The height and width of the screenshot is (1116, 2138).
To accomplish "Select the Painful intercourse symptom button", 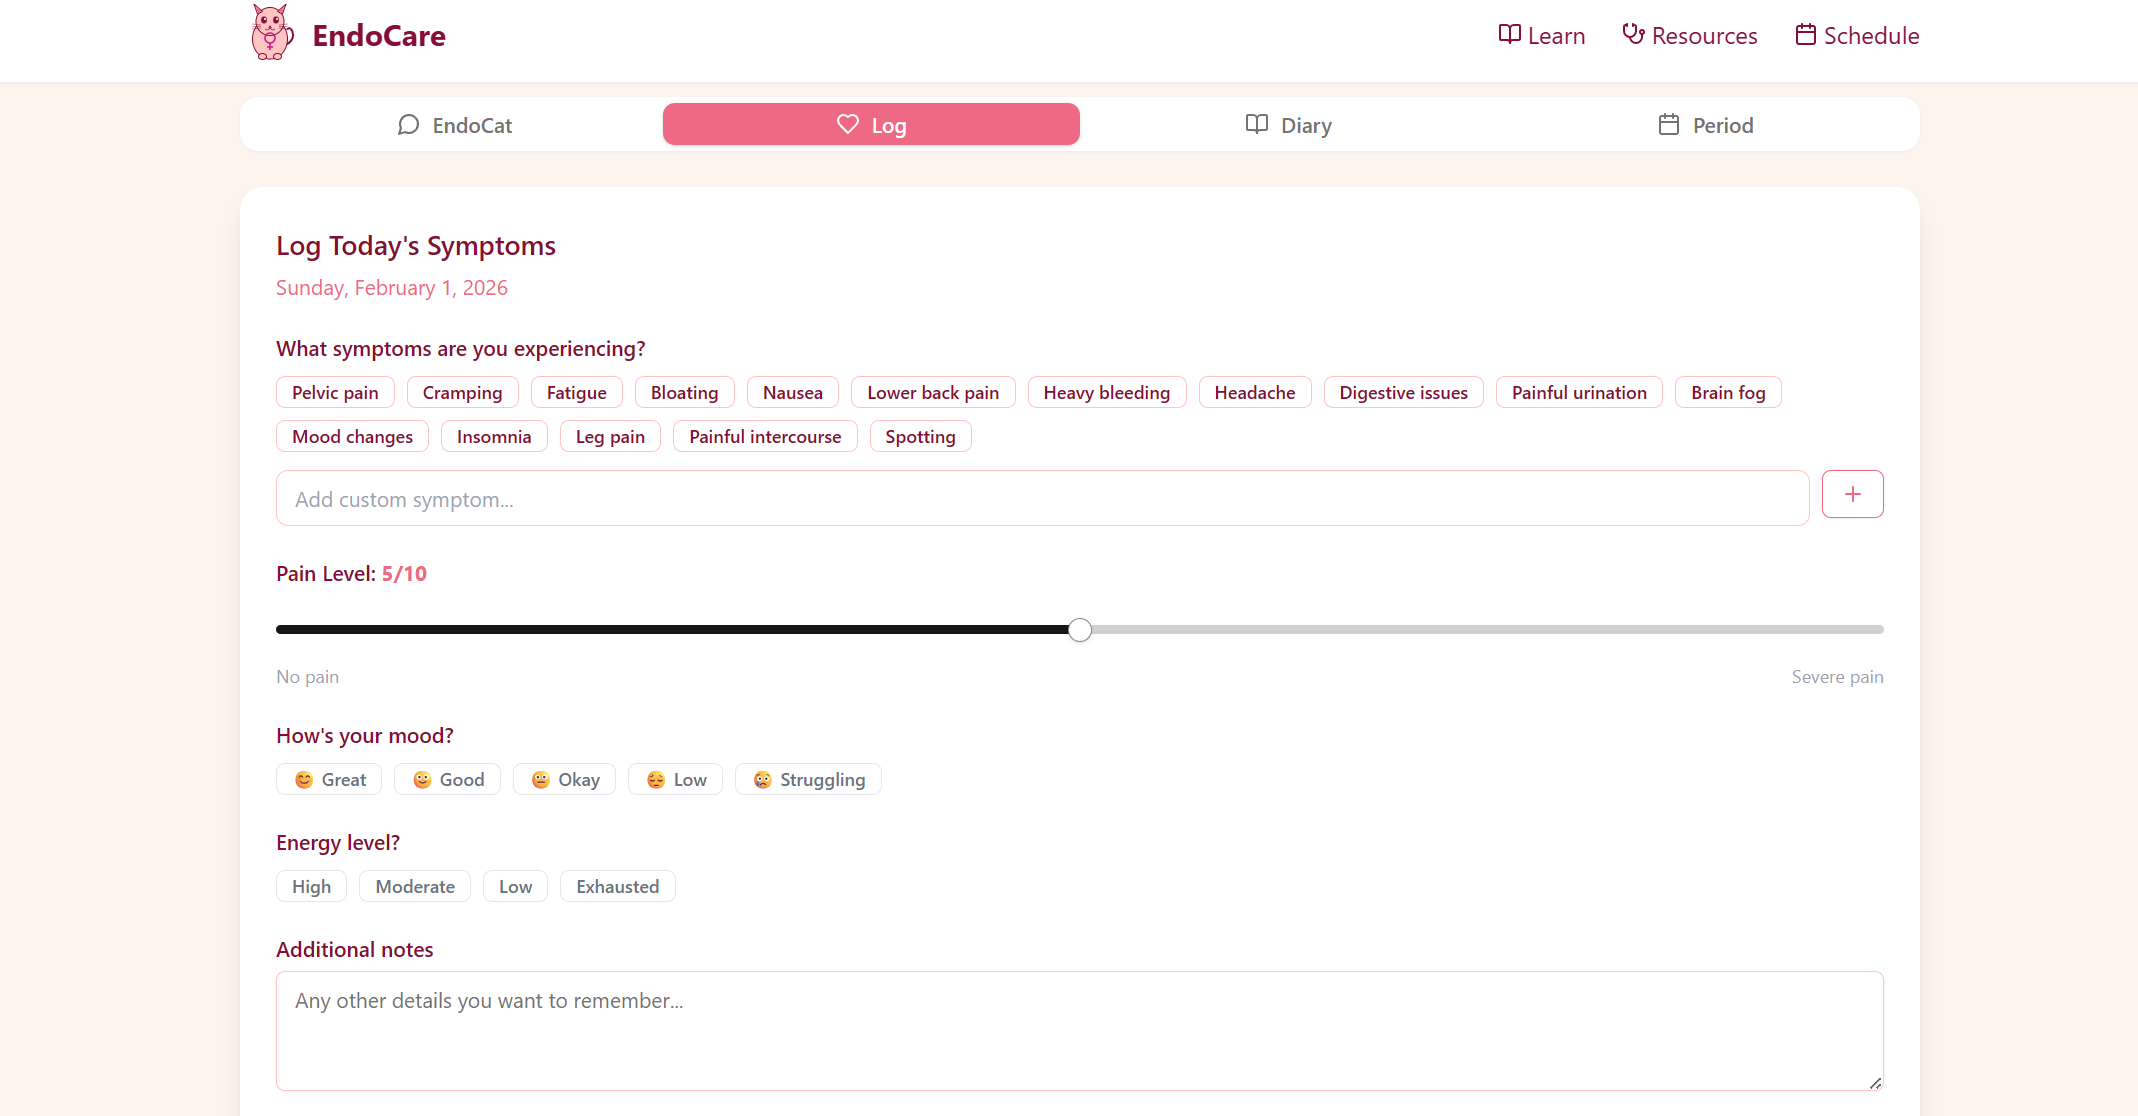I will click(765, 437).
